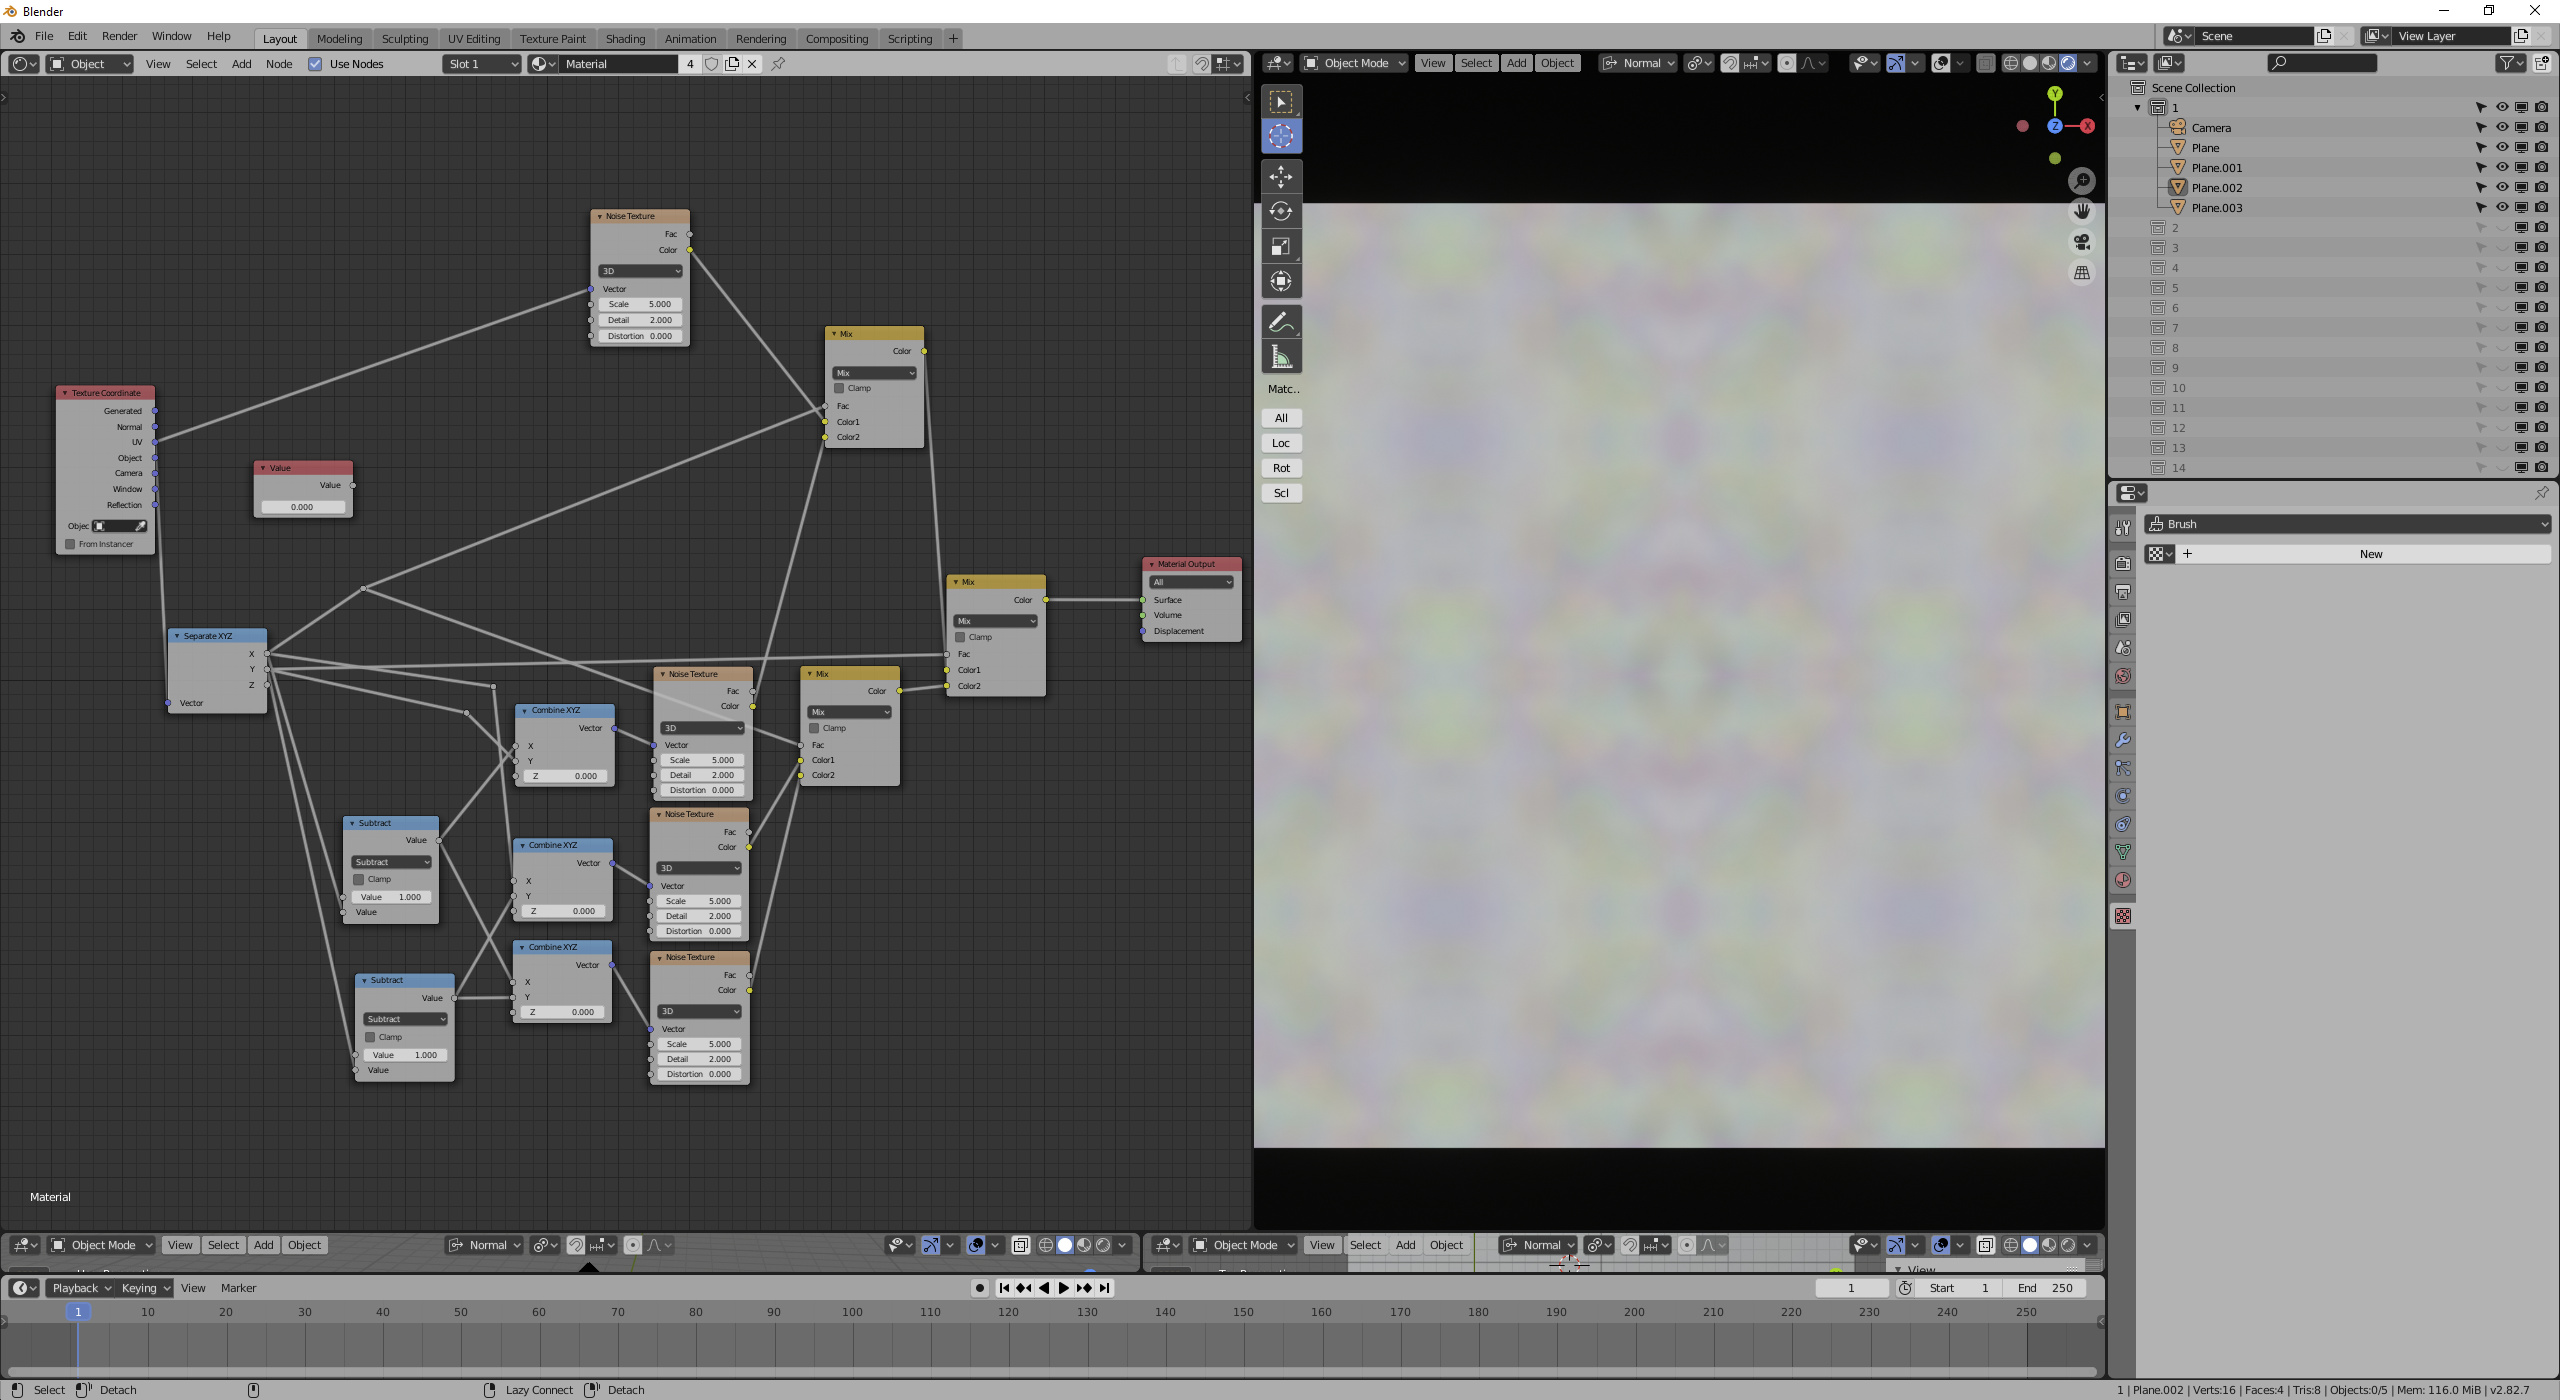The width and height of the screenshot is (2560, 1400).
Task: Select the Select Box tool
Action: 1281,102
